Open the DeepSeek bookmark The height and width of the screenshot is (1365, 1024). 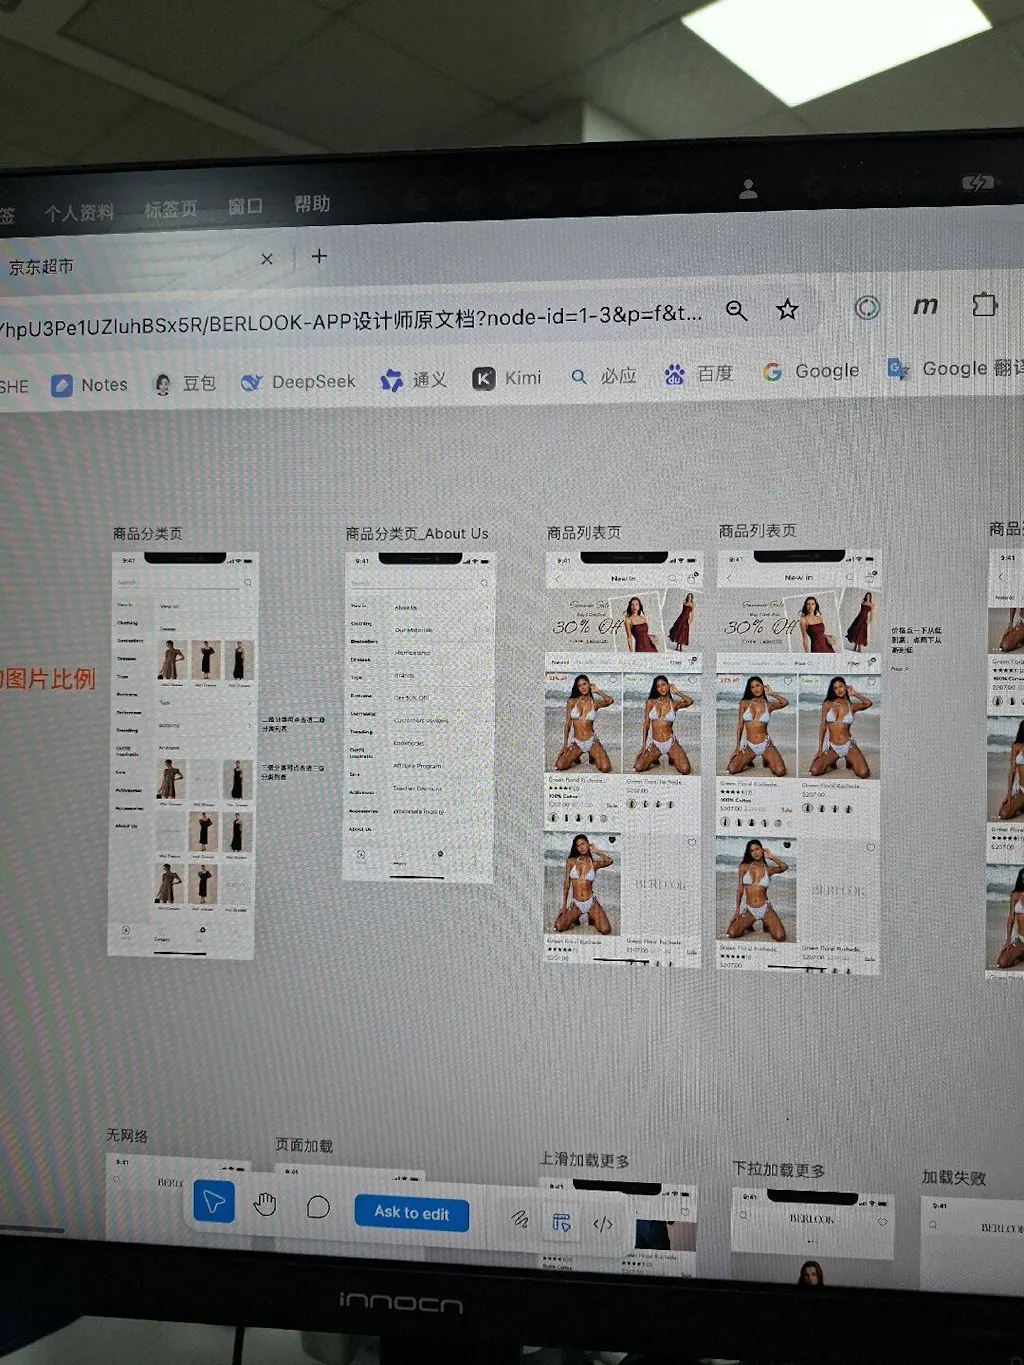pos(298,382)
